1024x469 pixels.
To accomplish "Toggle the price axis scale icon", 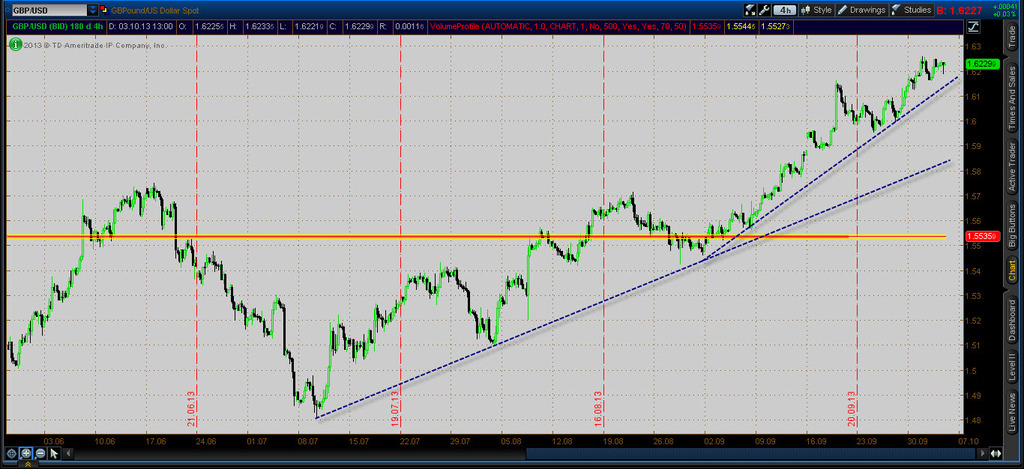I will pyautogui.click(x=974, y=27).
